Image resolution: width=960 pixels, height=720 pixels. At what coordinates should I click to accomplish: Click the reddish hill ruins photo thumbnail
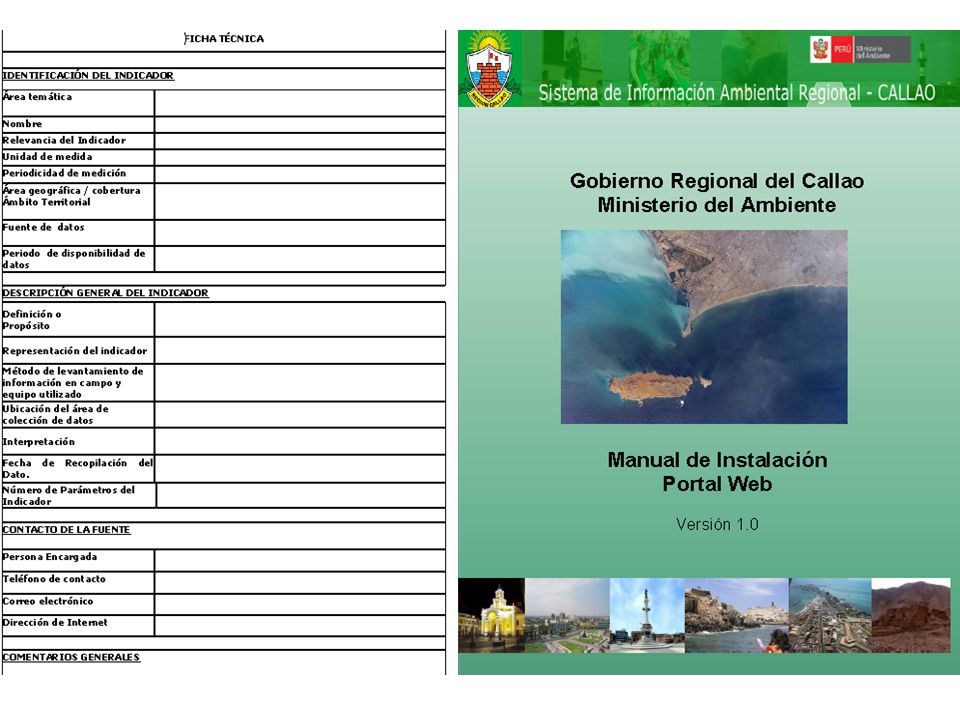(911, 615)
